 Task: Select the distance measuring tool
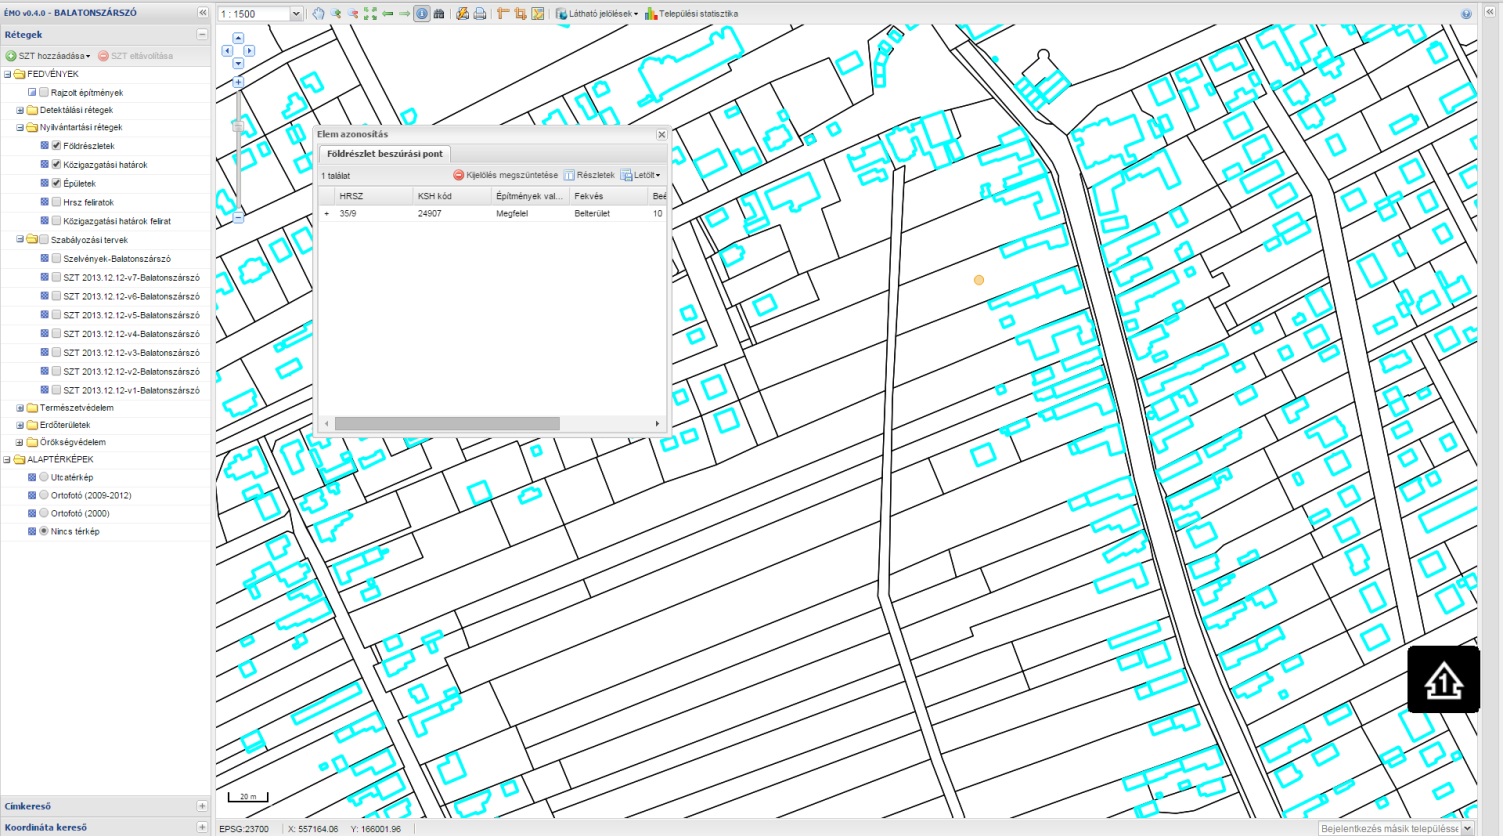point(503,14)
